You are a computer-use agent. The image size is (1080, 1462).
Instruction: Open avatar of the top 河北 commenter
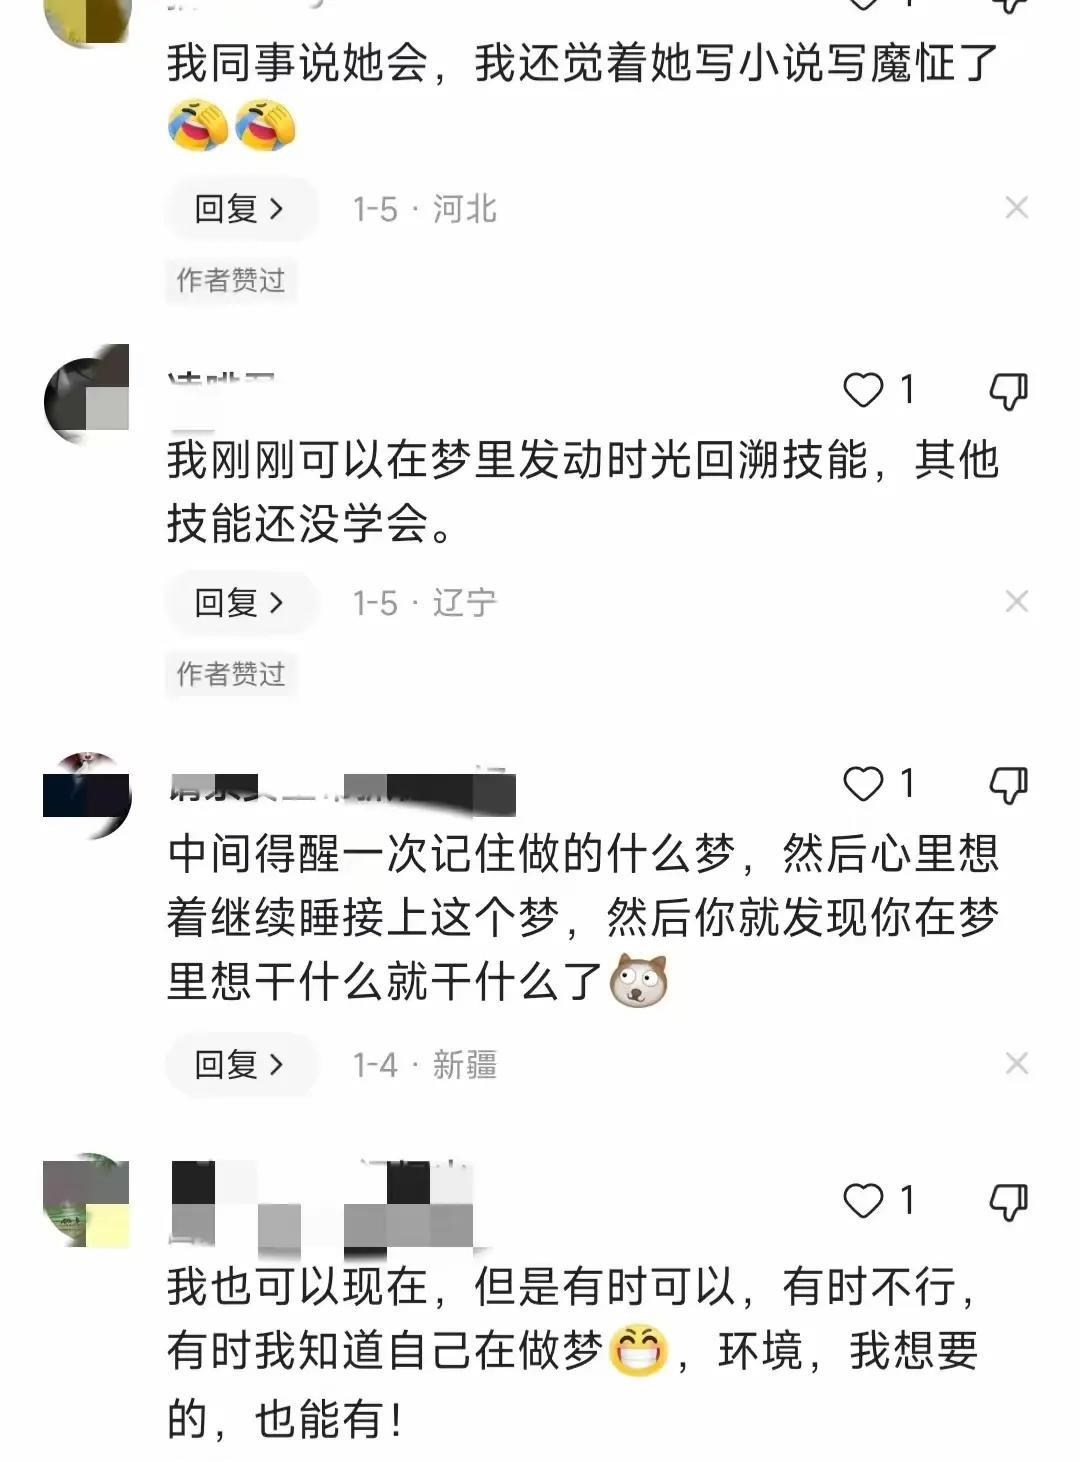tap(89, 20)
